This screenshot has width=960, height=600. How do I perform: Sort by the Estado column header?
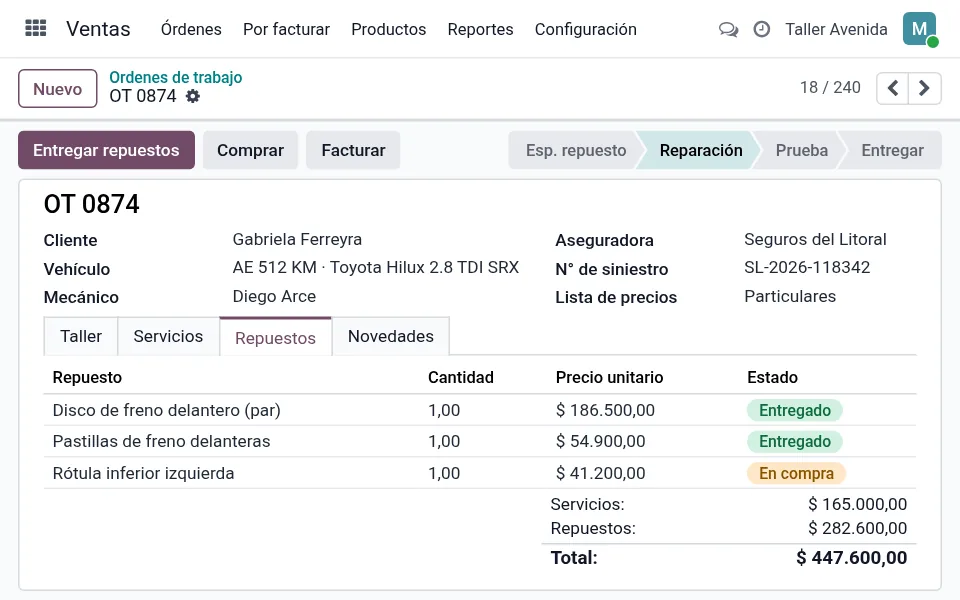772,377
